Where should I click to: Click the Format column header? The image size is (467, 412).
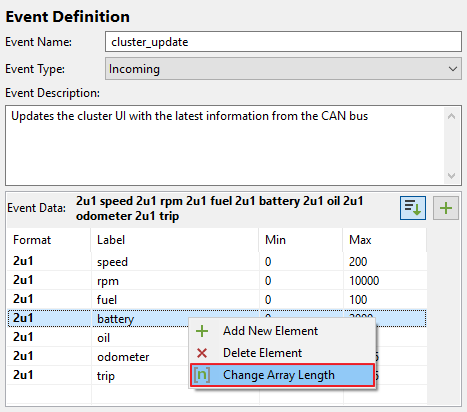click(x=49, y=240)
